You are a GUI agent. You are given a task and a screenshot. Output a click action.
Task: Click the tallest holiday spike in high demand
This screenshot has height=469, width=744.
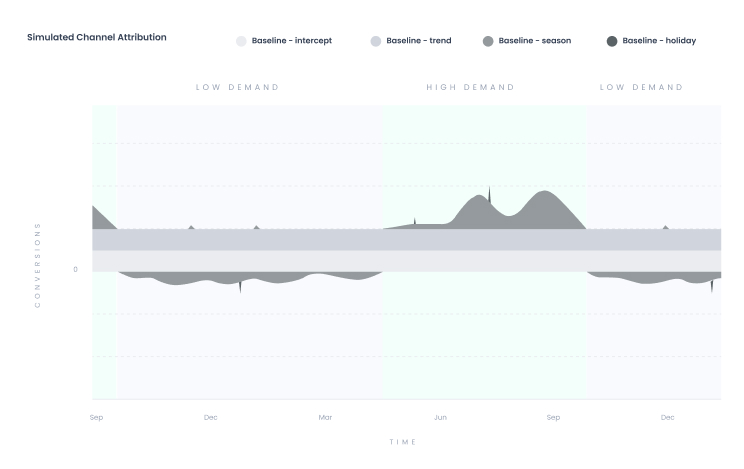point(490,194)
